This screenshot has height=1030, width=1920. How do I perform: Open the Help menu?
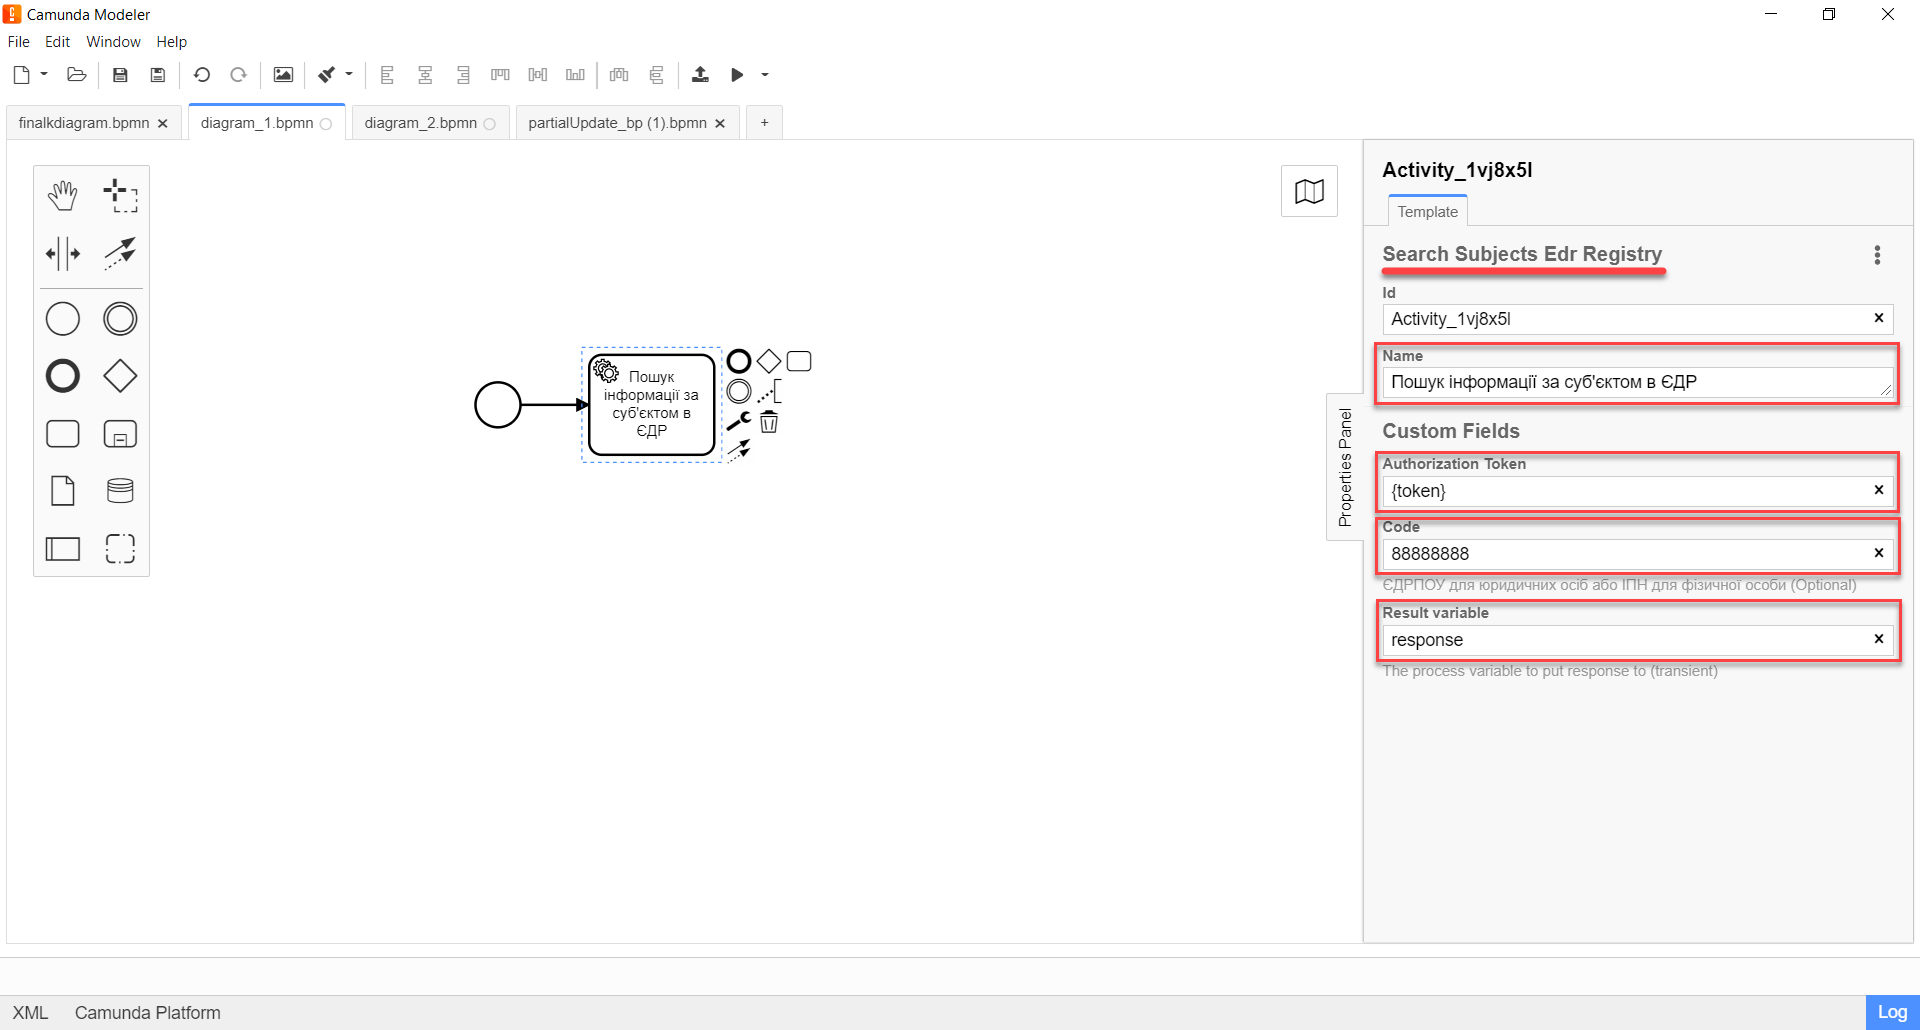pyautogui.click(x=171, y=42)
